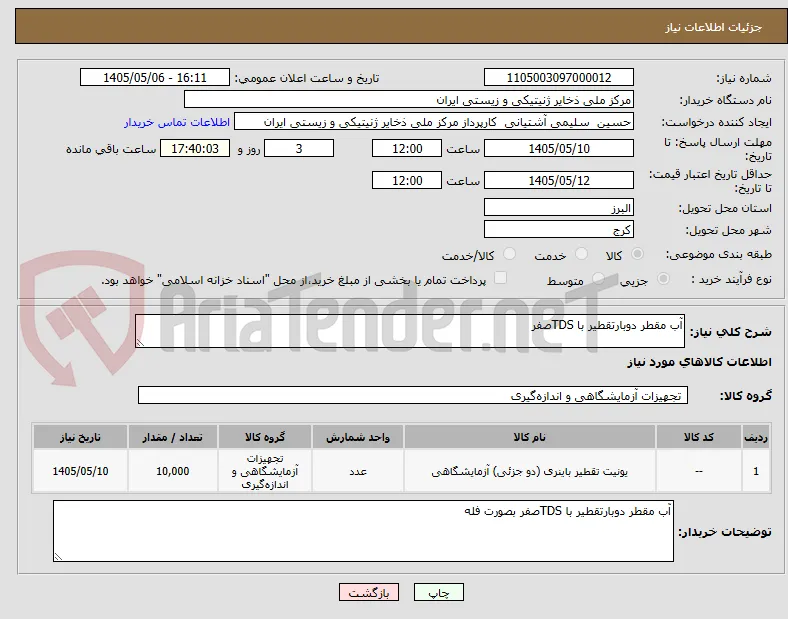Viewport: 788px width, 619px height.
Task: Click the announcement date field 1405/05/06 - 16:11
Action: pos(155,78)
